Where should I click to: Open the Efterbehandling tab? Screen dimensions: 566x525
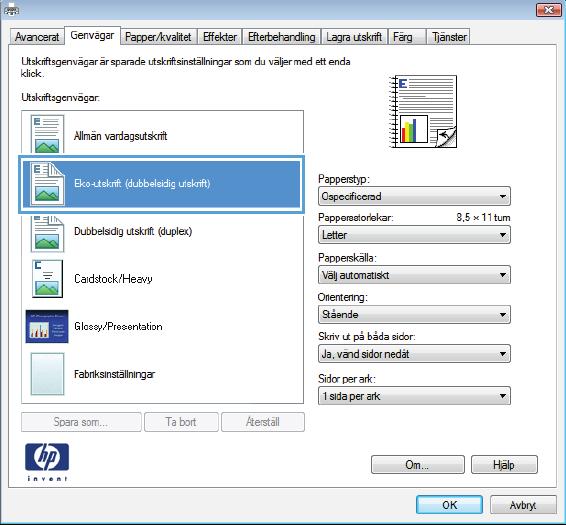[282, 37]
